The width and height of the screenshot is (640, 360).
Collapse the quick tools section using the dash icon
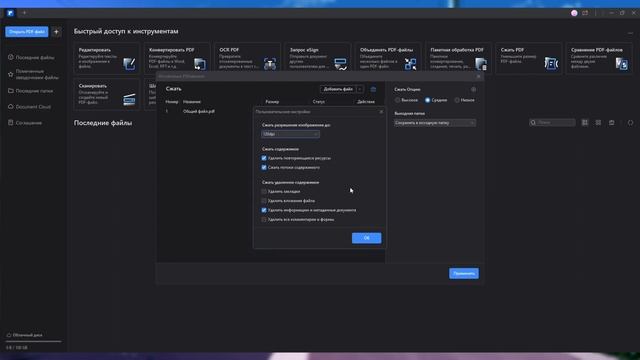630,33
